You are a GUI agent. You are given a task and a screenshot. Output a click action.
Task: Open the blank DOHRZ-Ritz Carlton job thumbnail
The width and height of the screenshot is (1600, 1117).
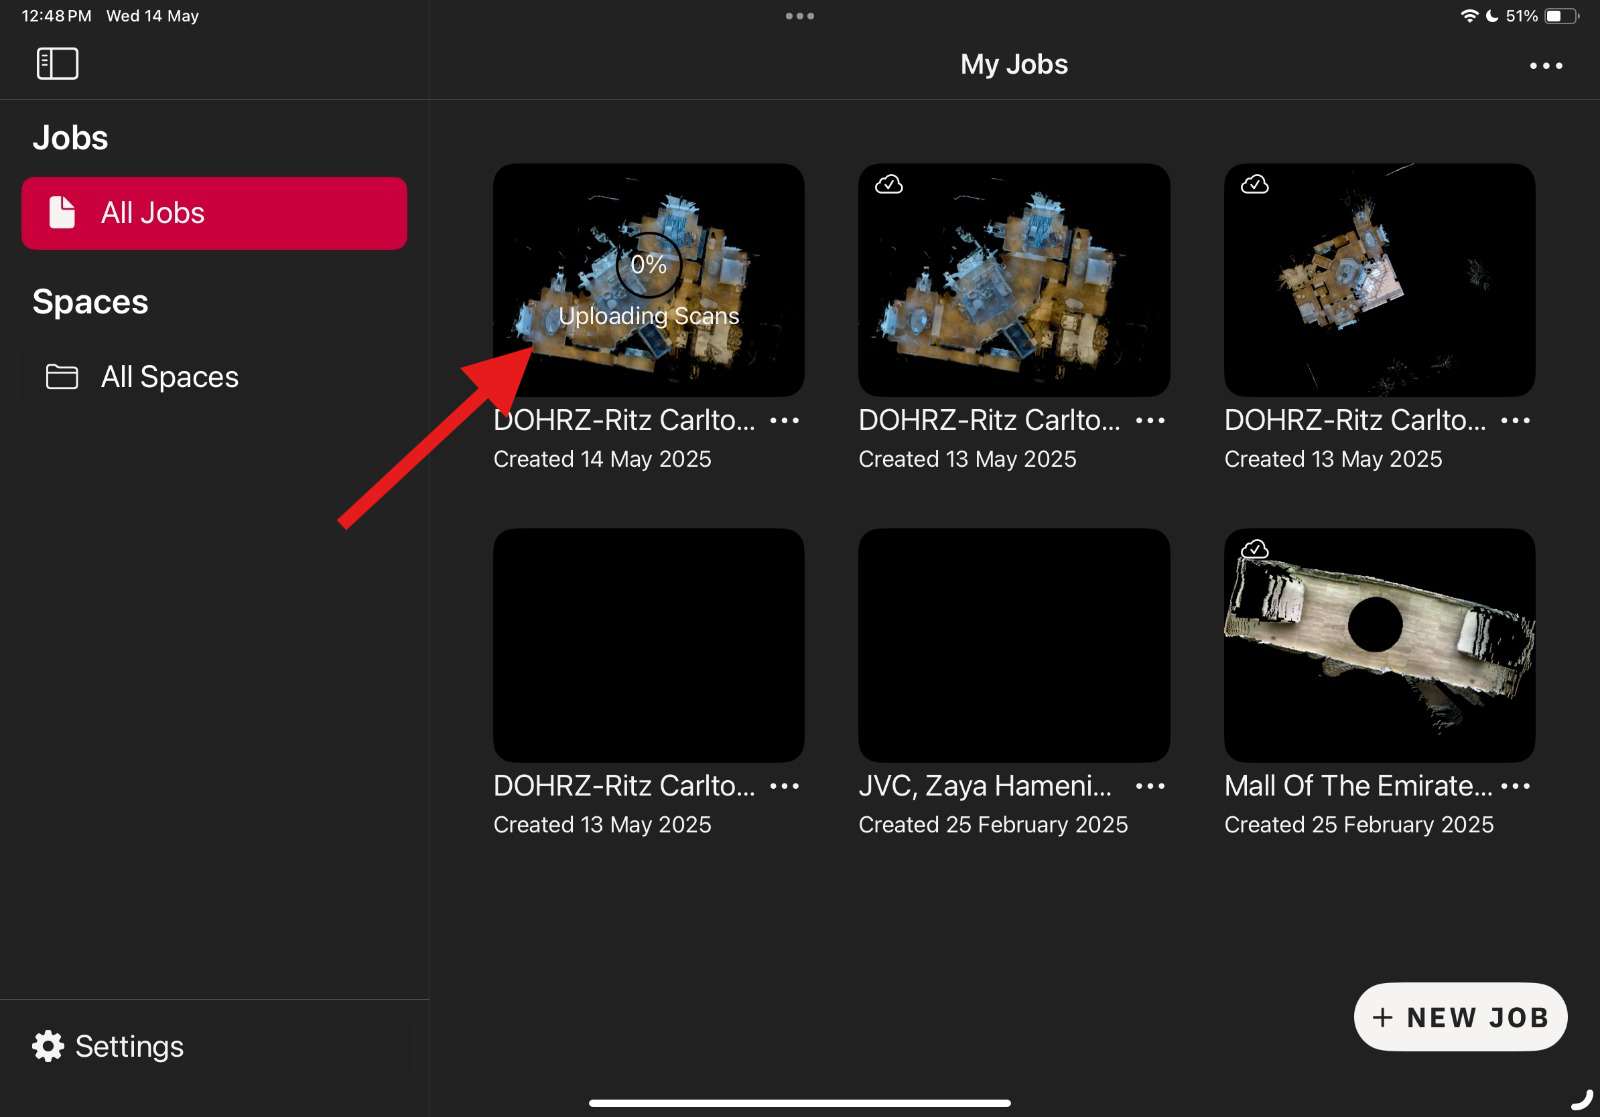pos(648,645)
